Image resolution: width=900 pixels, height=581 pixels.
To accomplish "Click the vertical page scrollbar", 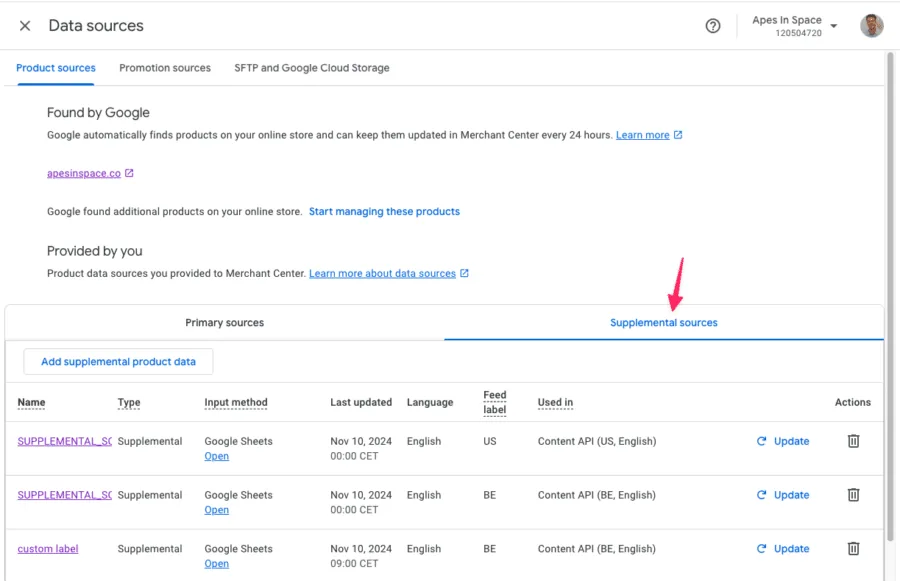I will pyautogui.click(x=890, y=300).
